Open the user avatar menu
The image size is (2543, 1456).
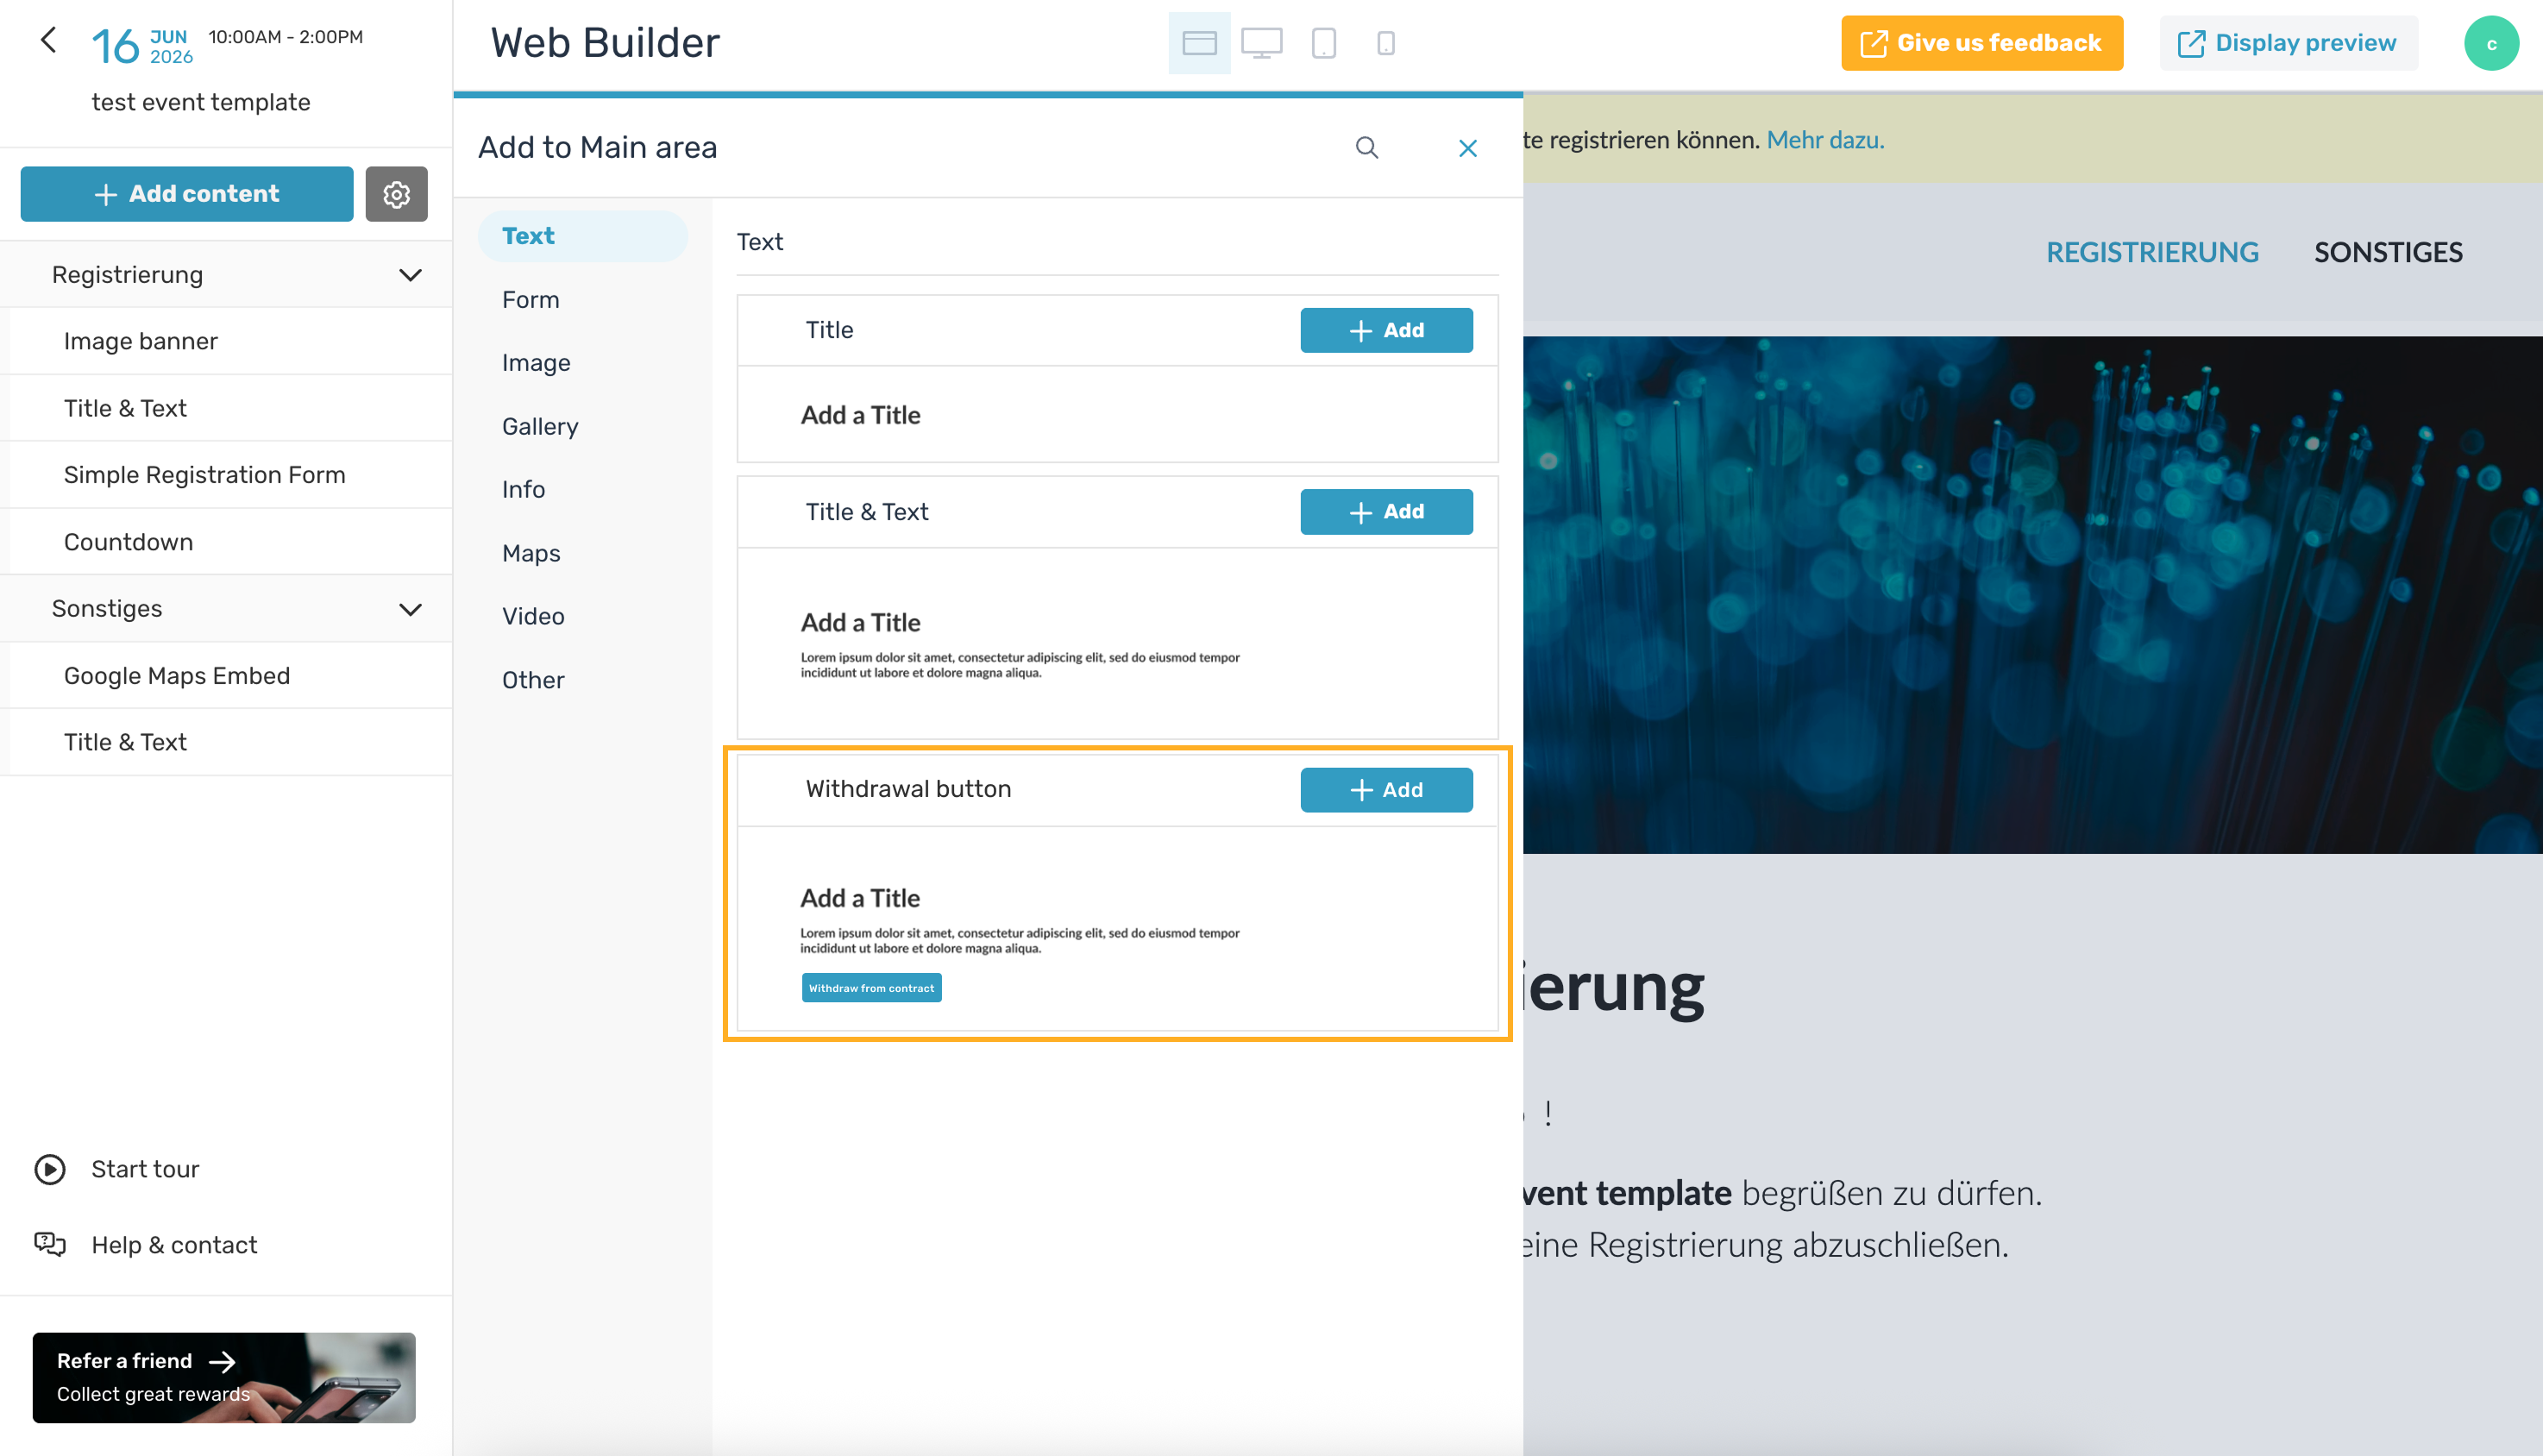pyautogui.click(x=2490, y=43)
